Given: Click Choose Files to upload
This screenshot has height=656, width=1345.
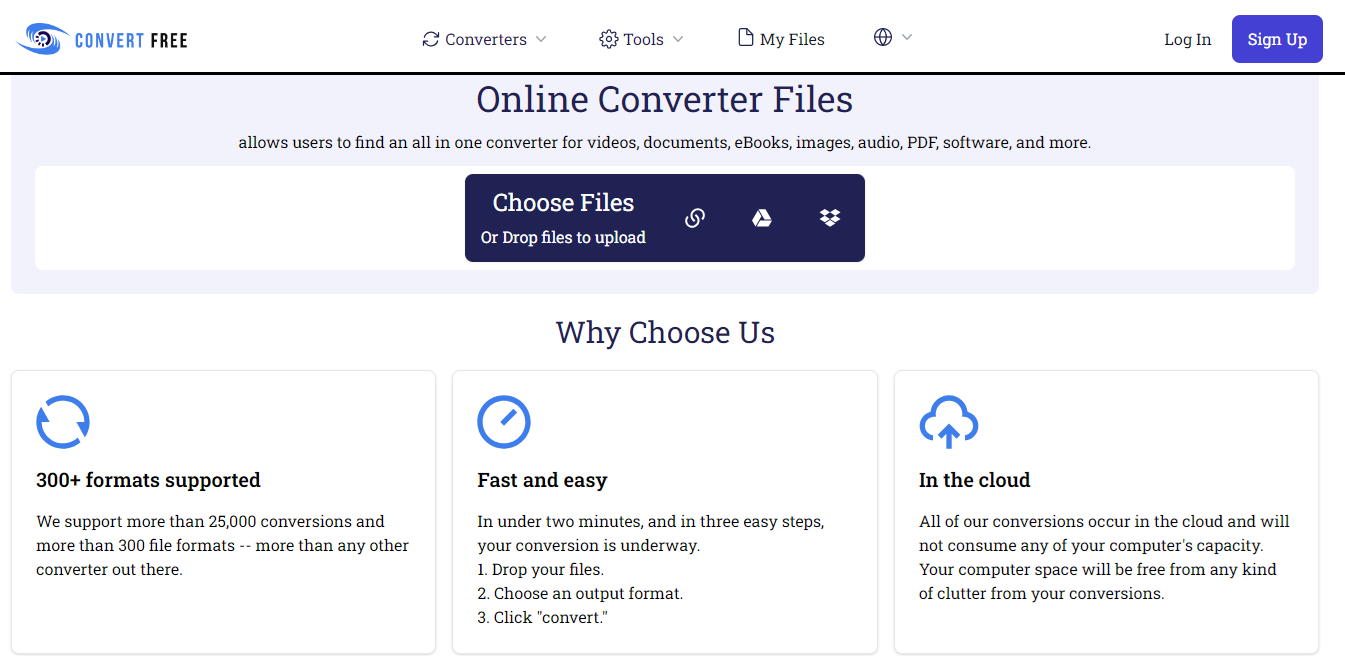Looking at the screenshot, I should pos(563,204).
